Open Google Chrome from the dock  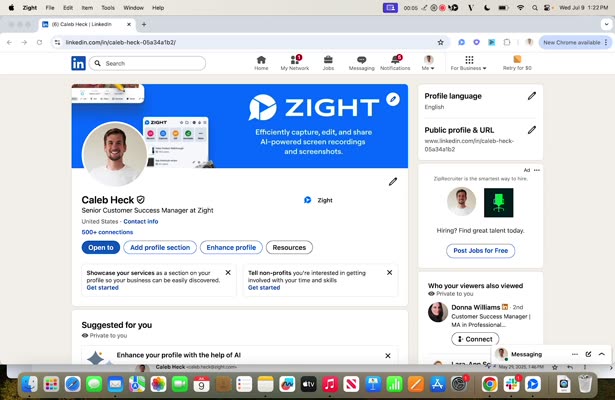489,384
